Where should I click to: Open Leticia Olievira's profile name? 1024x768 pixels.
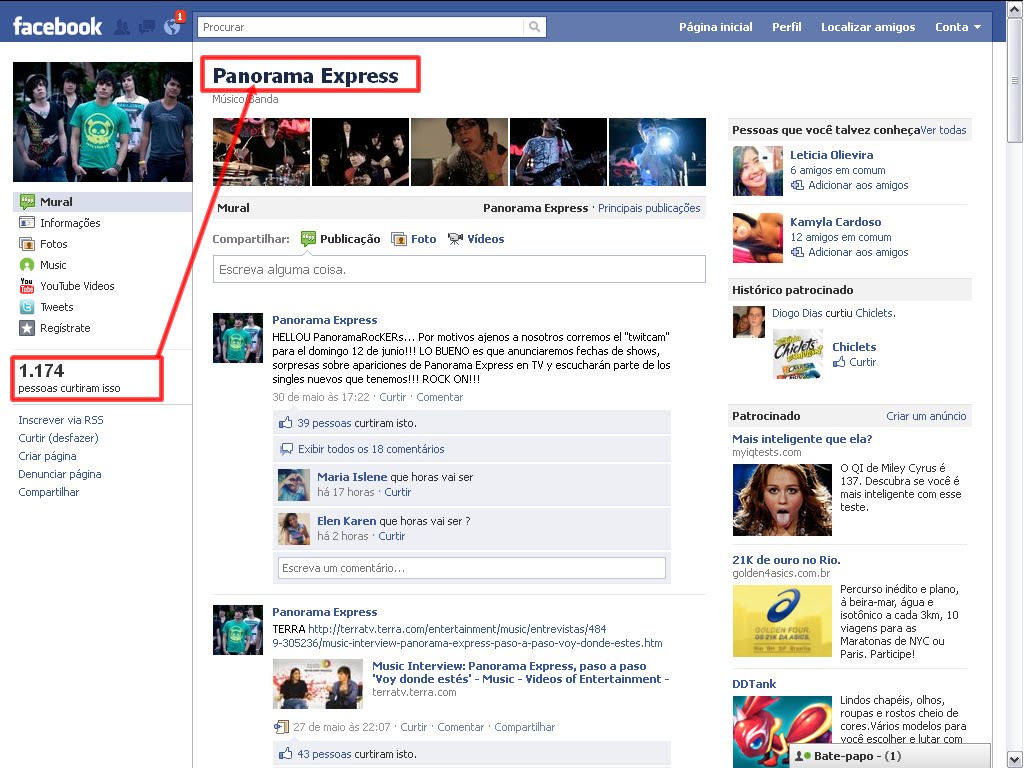pos(831,155)
